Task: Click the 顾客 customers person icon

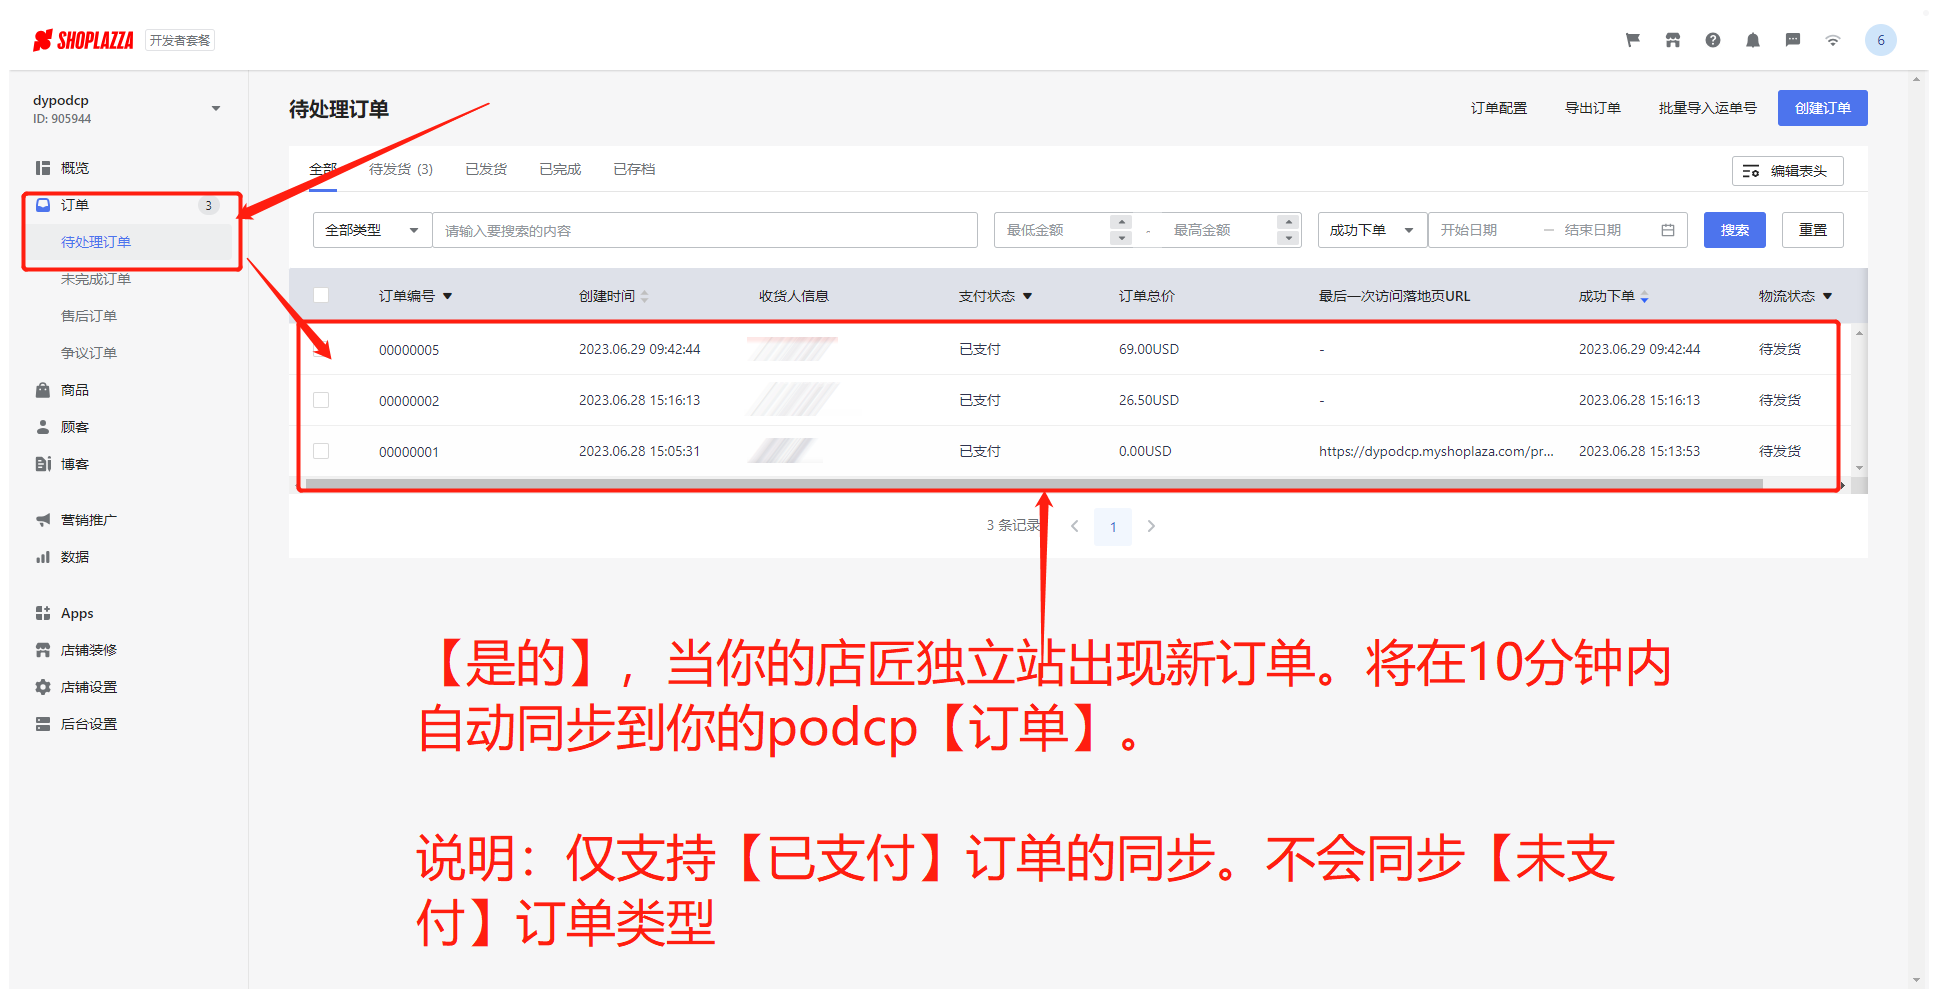Action: pyautogui.click(x=43, y=427)
